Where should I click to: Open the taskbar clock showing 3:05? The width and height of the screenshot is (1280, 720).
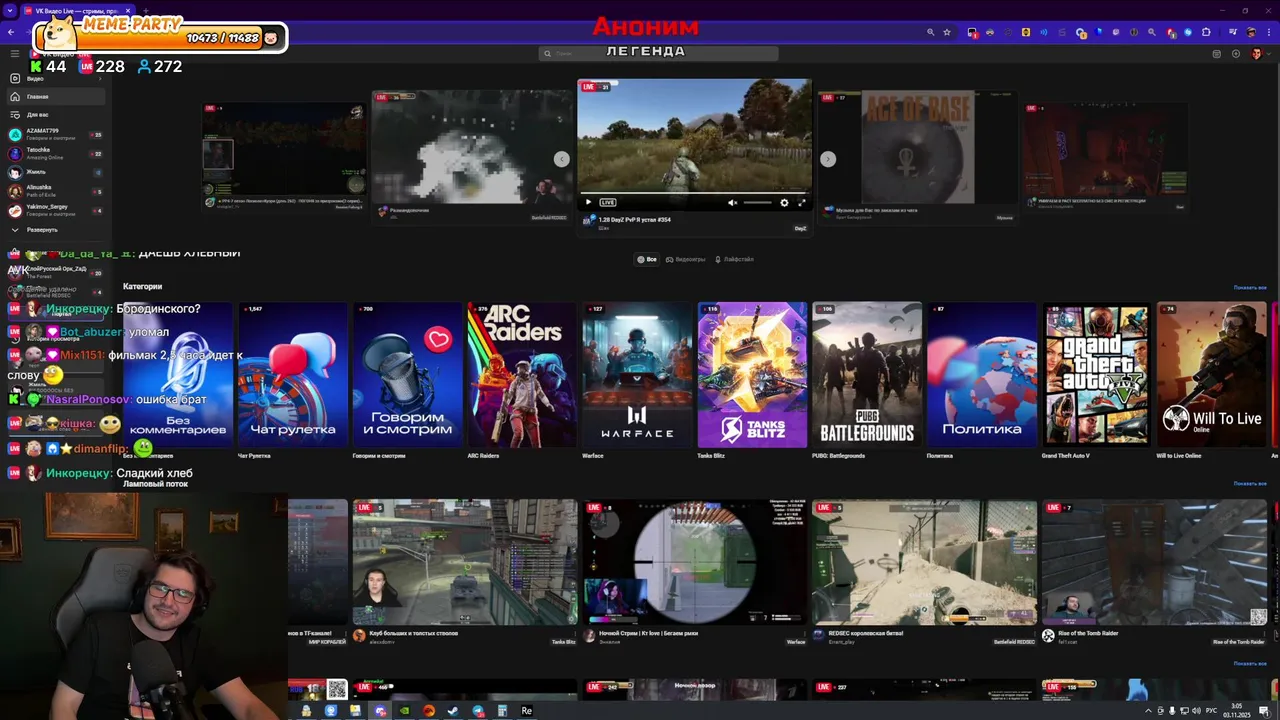point(1237,711)
